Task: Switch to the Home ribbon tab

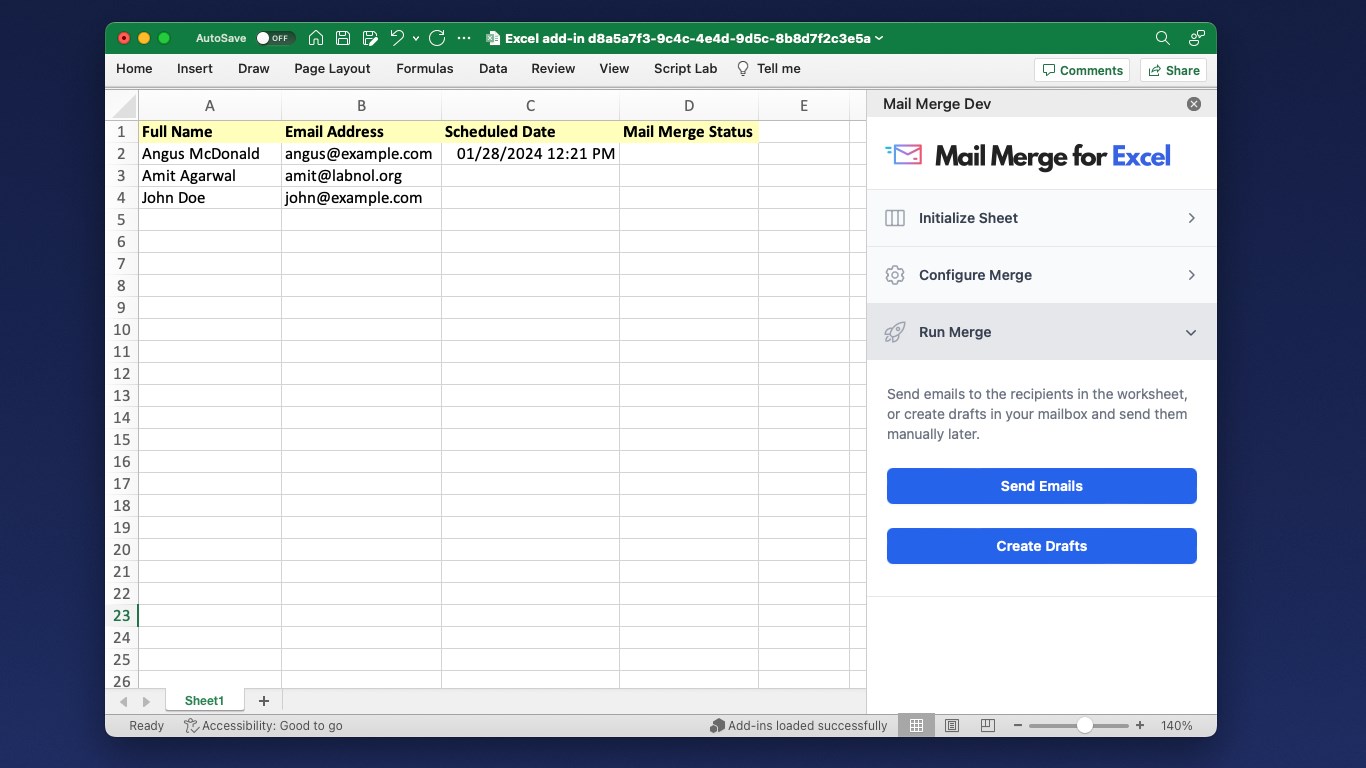Action: point(134,69)
